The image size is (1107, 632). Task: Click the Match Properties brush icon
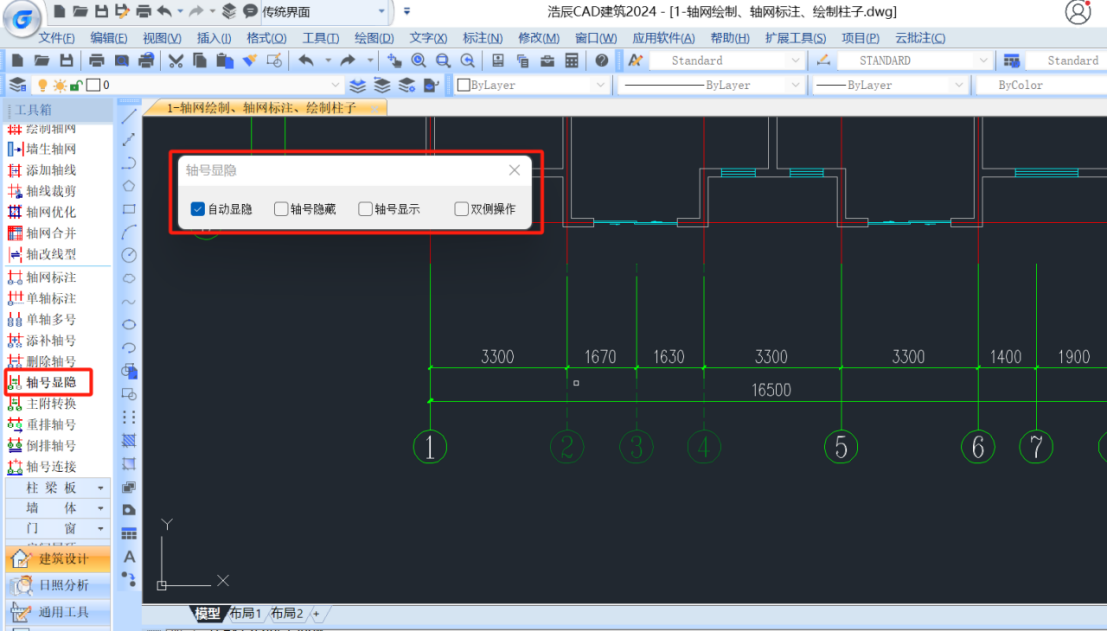point(249,61)
